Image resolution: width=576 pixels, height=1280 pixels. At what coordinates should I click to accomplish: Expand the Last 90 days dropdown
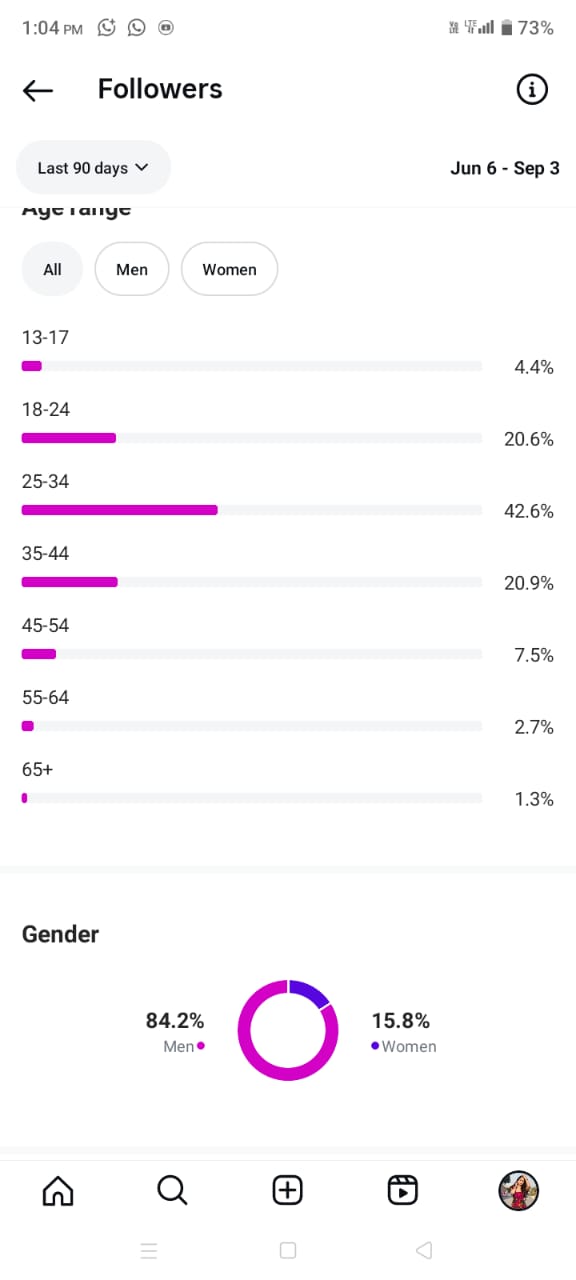pyautogui.click(x=93, y=168)
